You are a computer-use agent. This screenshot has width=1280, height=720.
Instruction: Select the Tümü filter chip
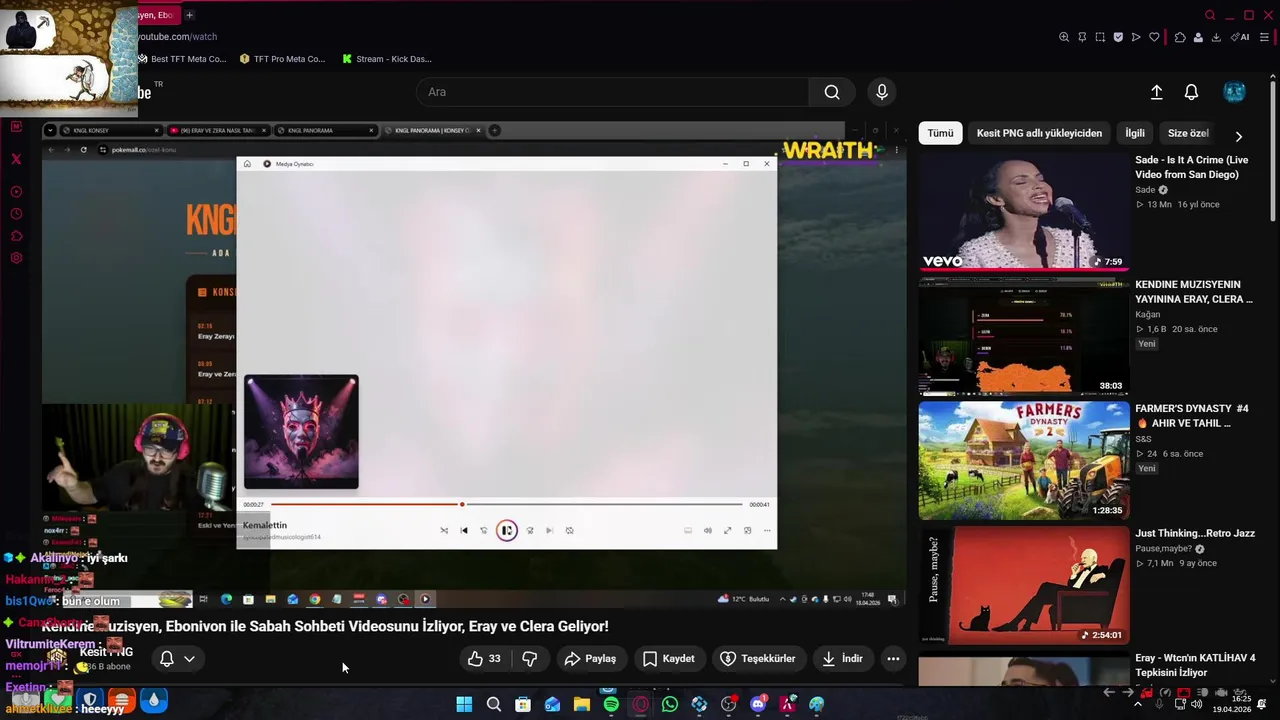940,133
